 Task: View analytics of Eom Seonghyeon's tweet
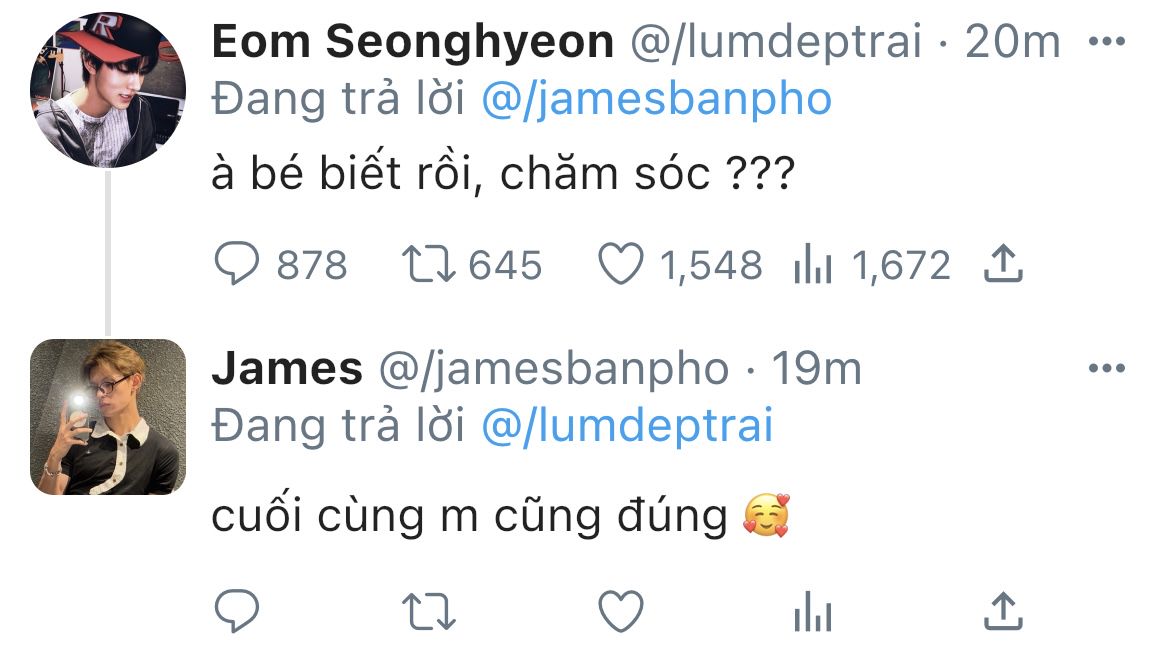click(x=814, y=265)
